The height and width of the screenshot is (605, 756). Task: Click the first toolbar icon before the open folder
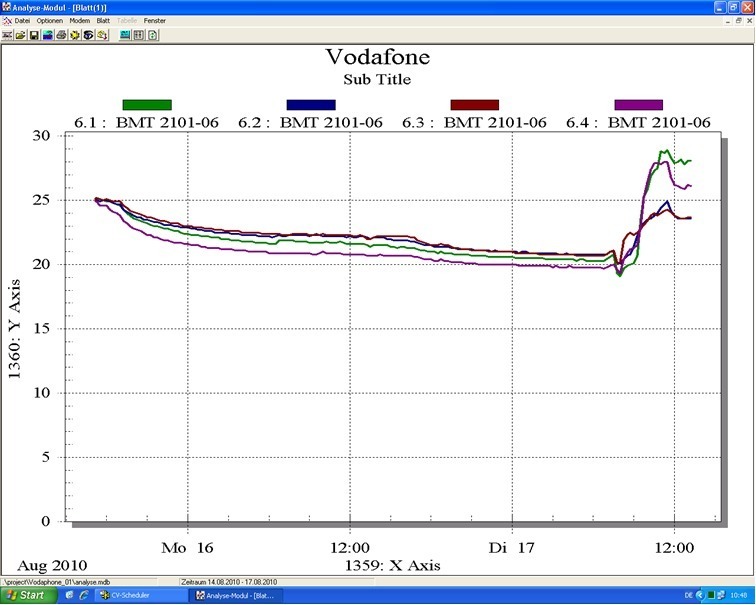[7, 35]
